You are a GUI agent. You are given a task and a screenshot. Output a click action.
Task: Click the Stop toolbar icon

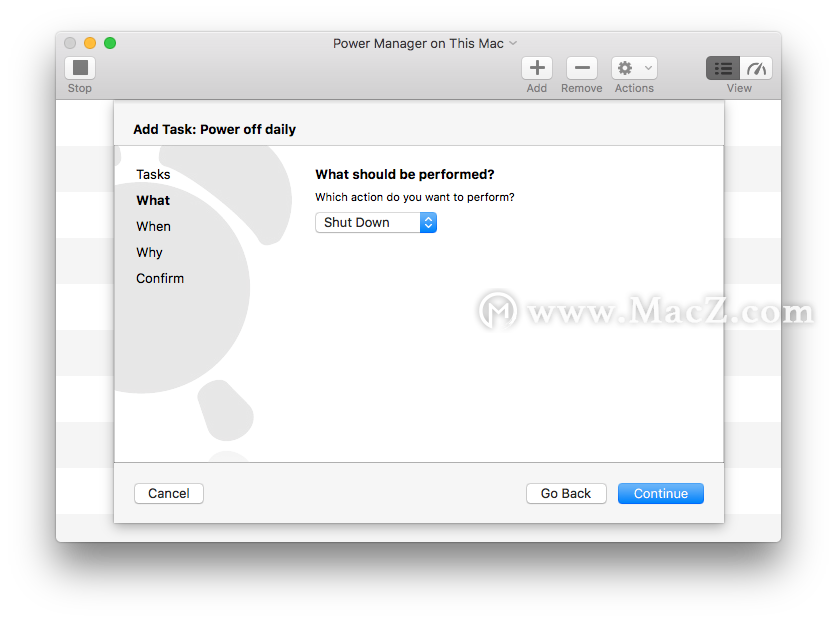[x=80, y=68]
